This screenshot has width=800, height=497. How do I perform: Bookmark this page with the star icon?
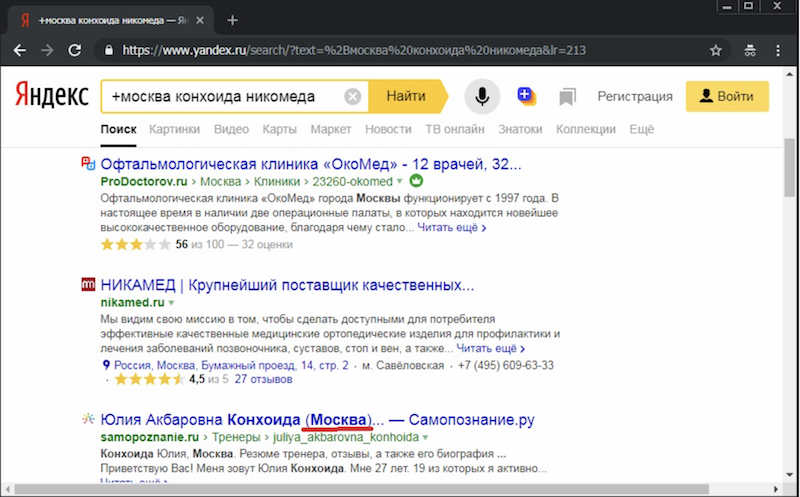[x=716, y=50]
